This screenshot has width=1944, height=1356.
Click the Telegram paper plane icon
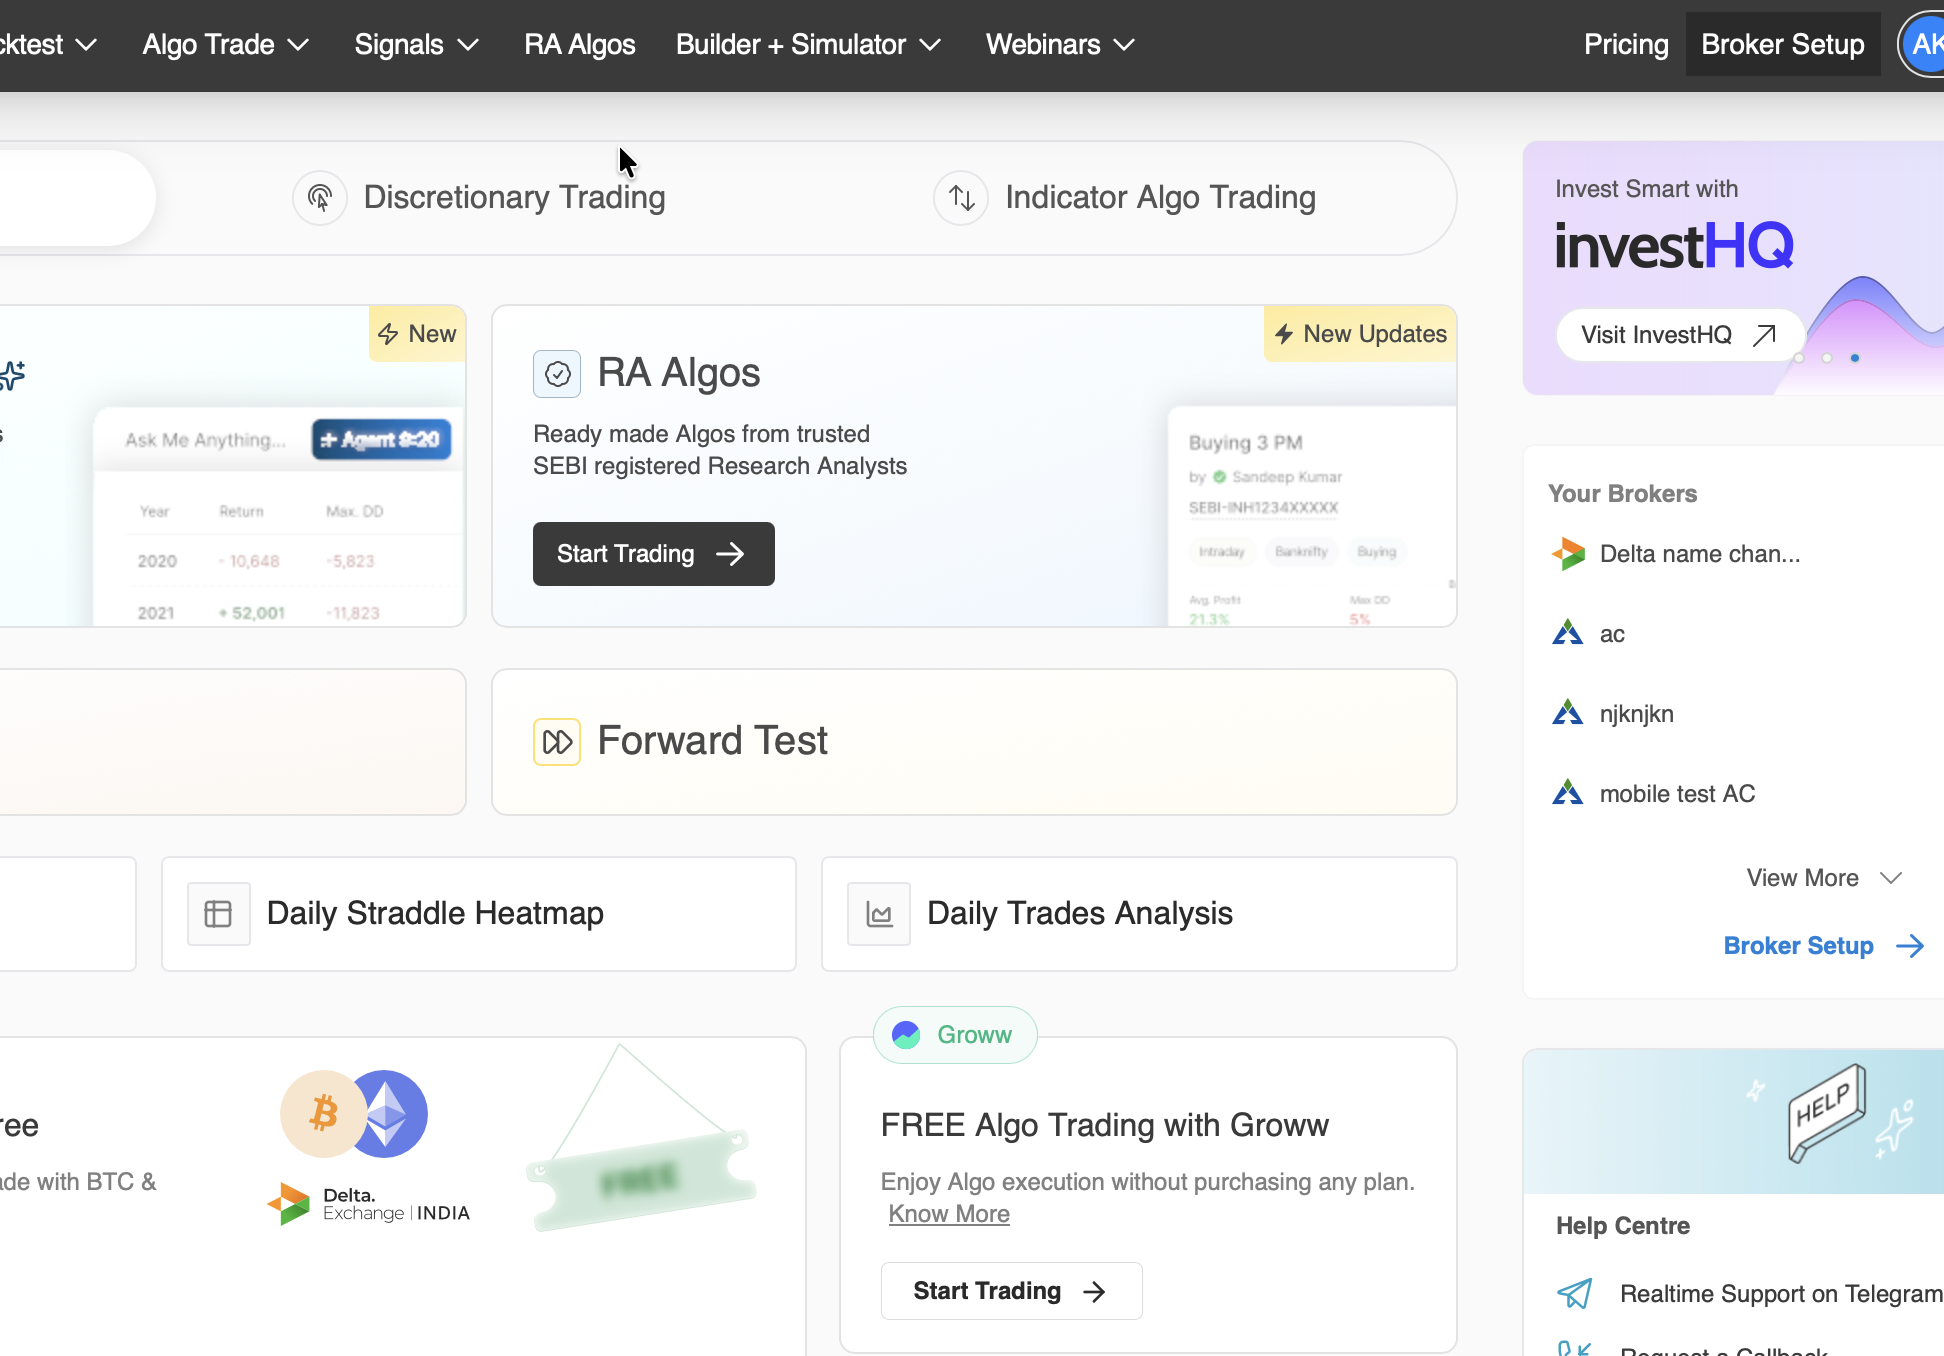(x=1575, y=1294)
